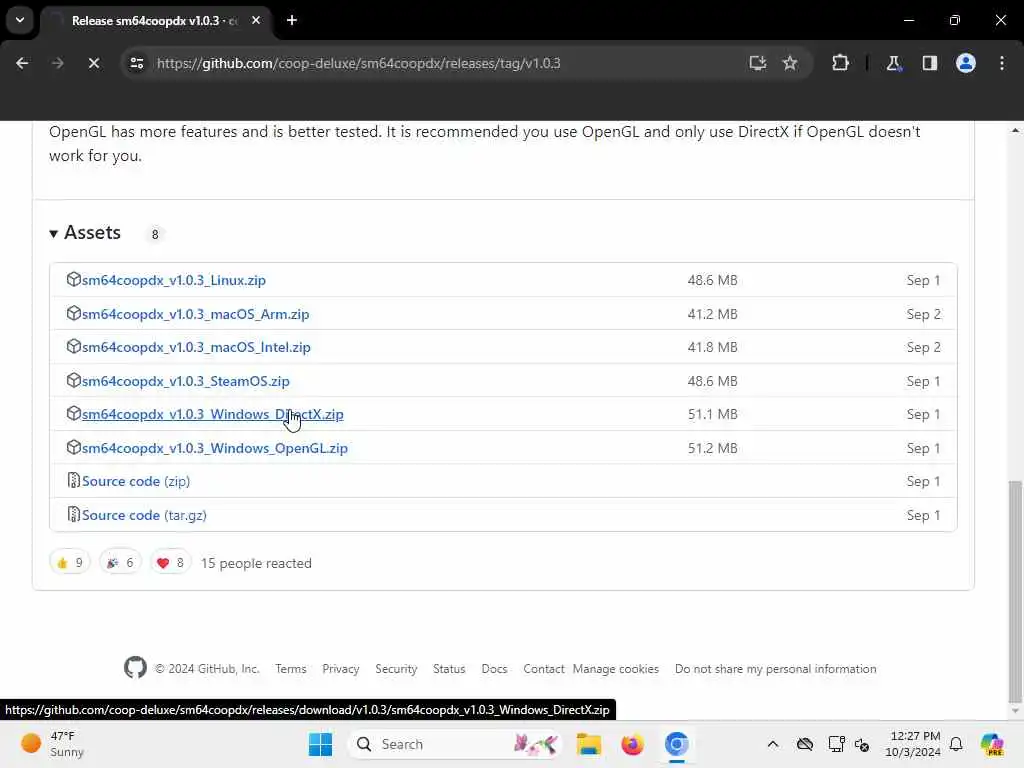The height and width of the screenshot is (768, 1024).
Task: Download sm64coopdx_v1.0.3_SteamOS.zip
Action: [185, 381]
